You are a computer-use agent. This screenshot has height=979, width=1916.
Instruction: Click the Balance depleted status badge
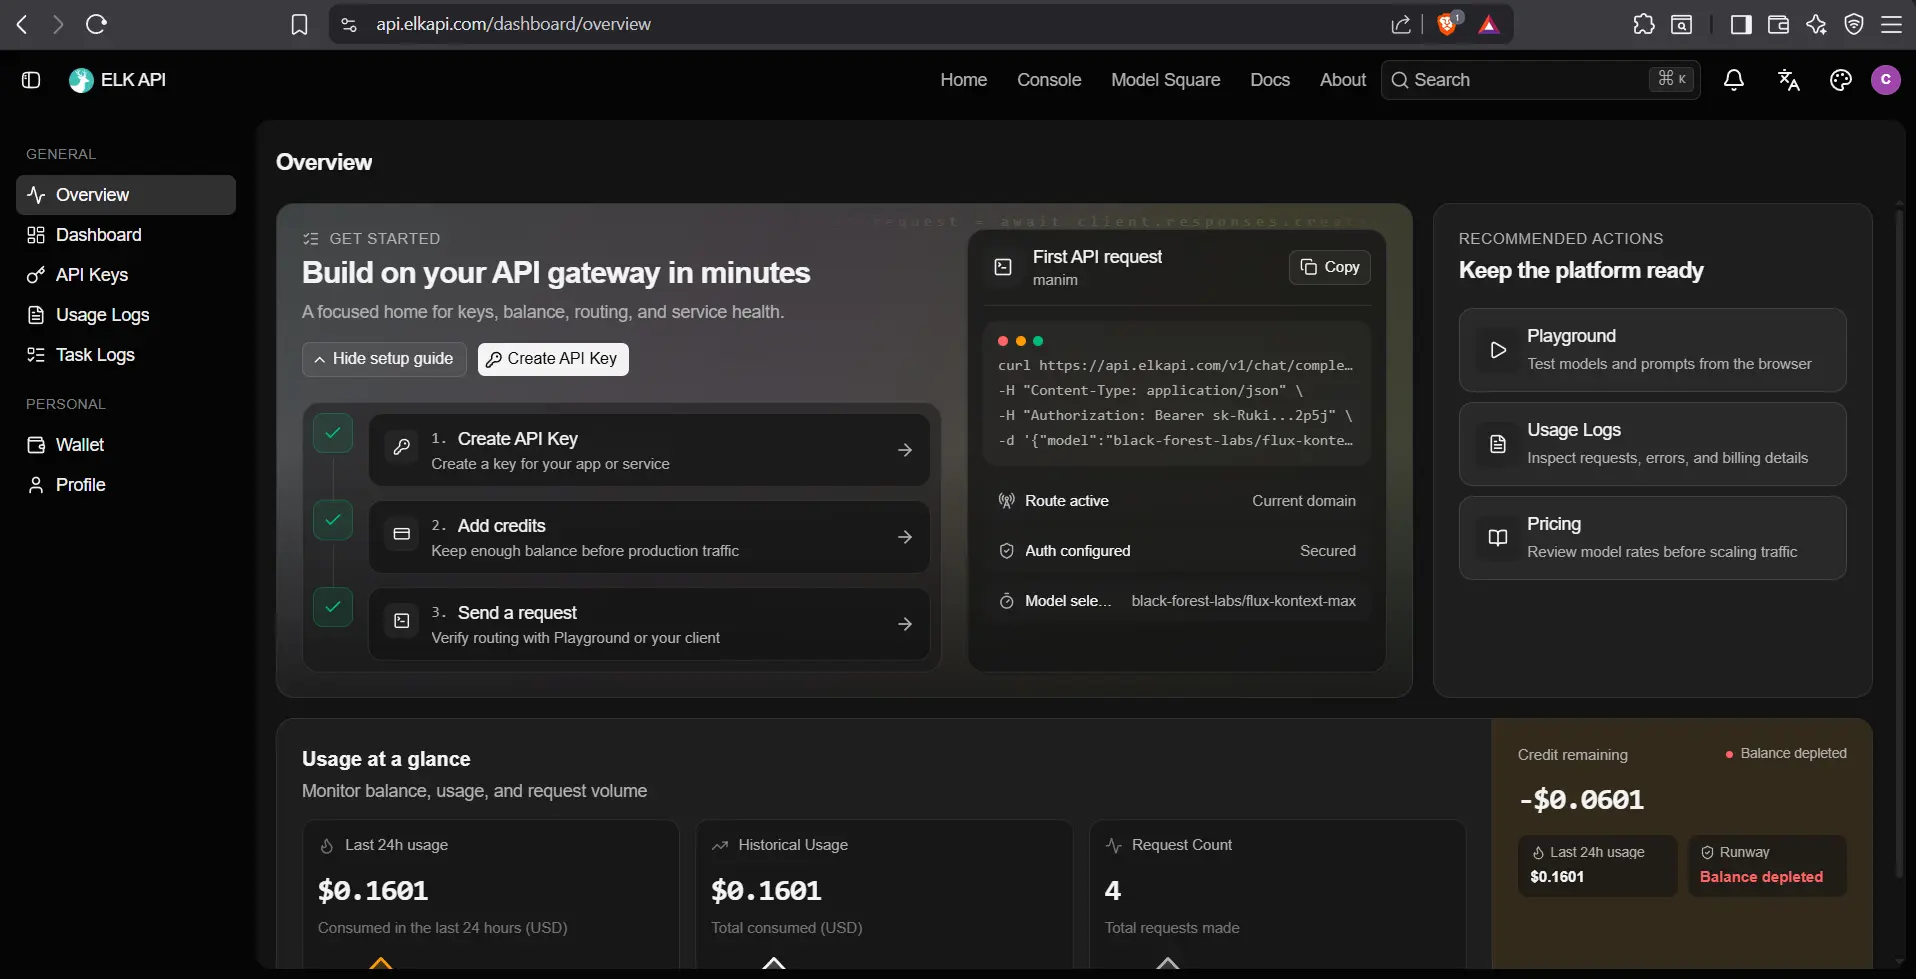click(1786, 754)
